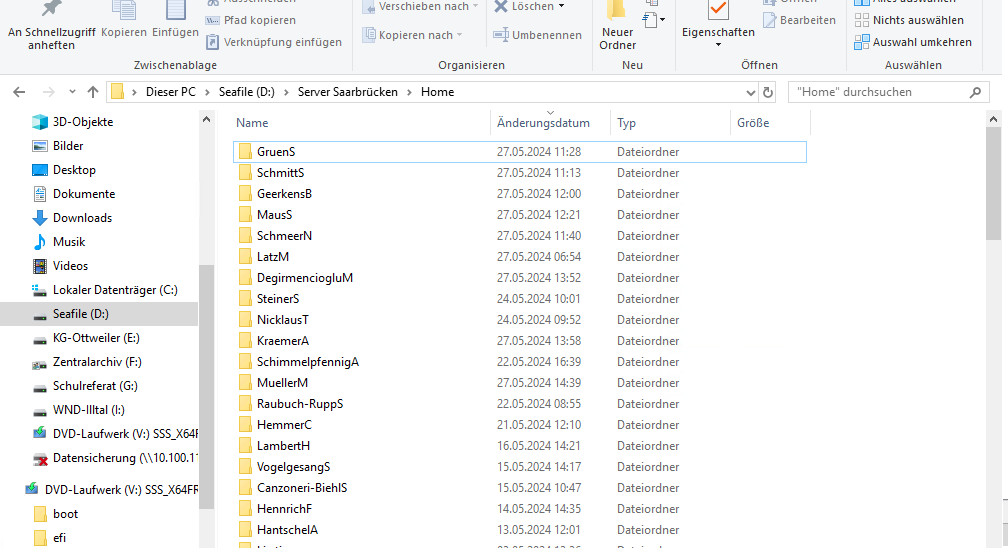Click the file list scrollbar up arrow

coord(993,120)
